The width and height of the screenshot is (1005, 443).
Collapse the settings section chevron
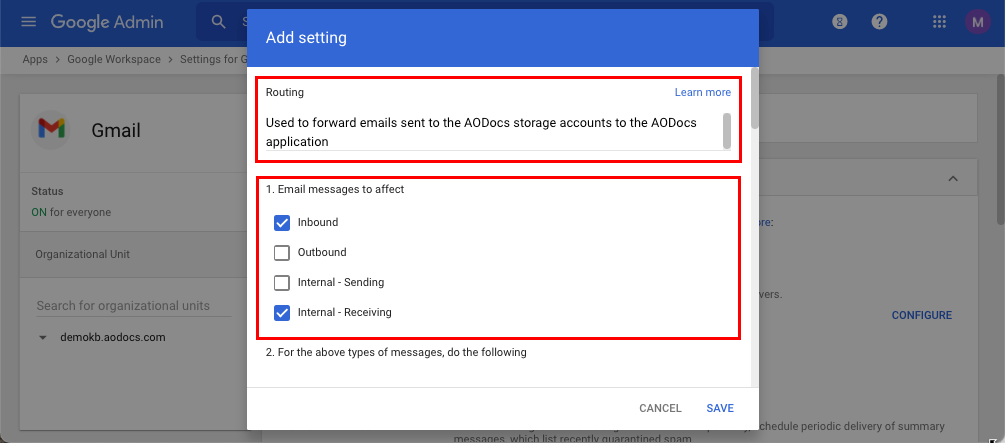pyautogui.click(x=953, y=178)
